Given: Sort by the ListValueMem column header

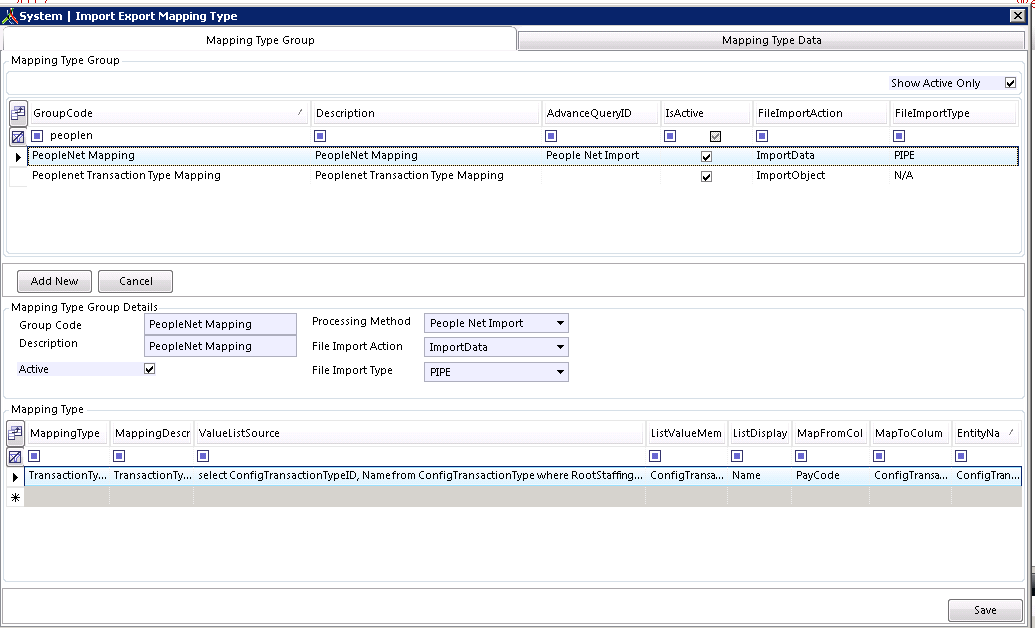Looking at the screenshot, I should (687, 433).
